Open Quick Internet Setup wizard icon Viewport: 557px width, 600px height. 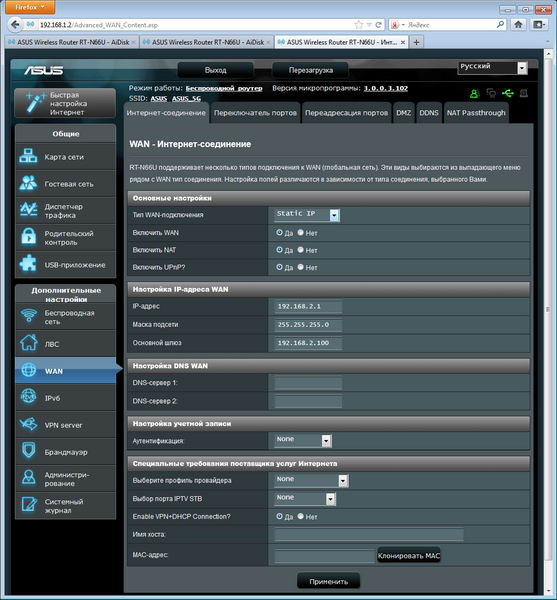click(x=35, y=103)
